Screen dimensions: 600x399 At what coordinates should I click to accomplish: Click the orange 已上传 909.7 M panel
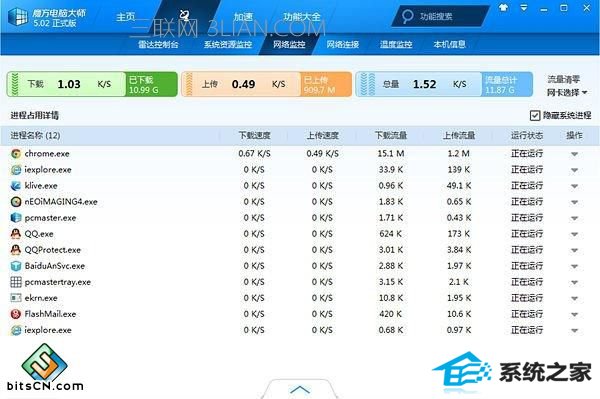pyautogui.click(x=326, y=84)
